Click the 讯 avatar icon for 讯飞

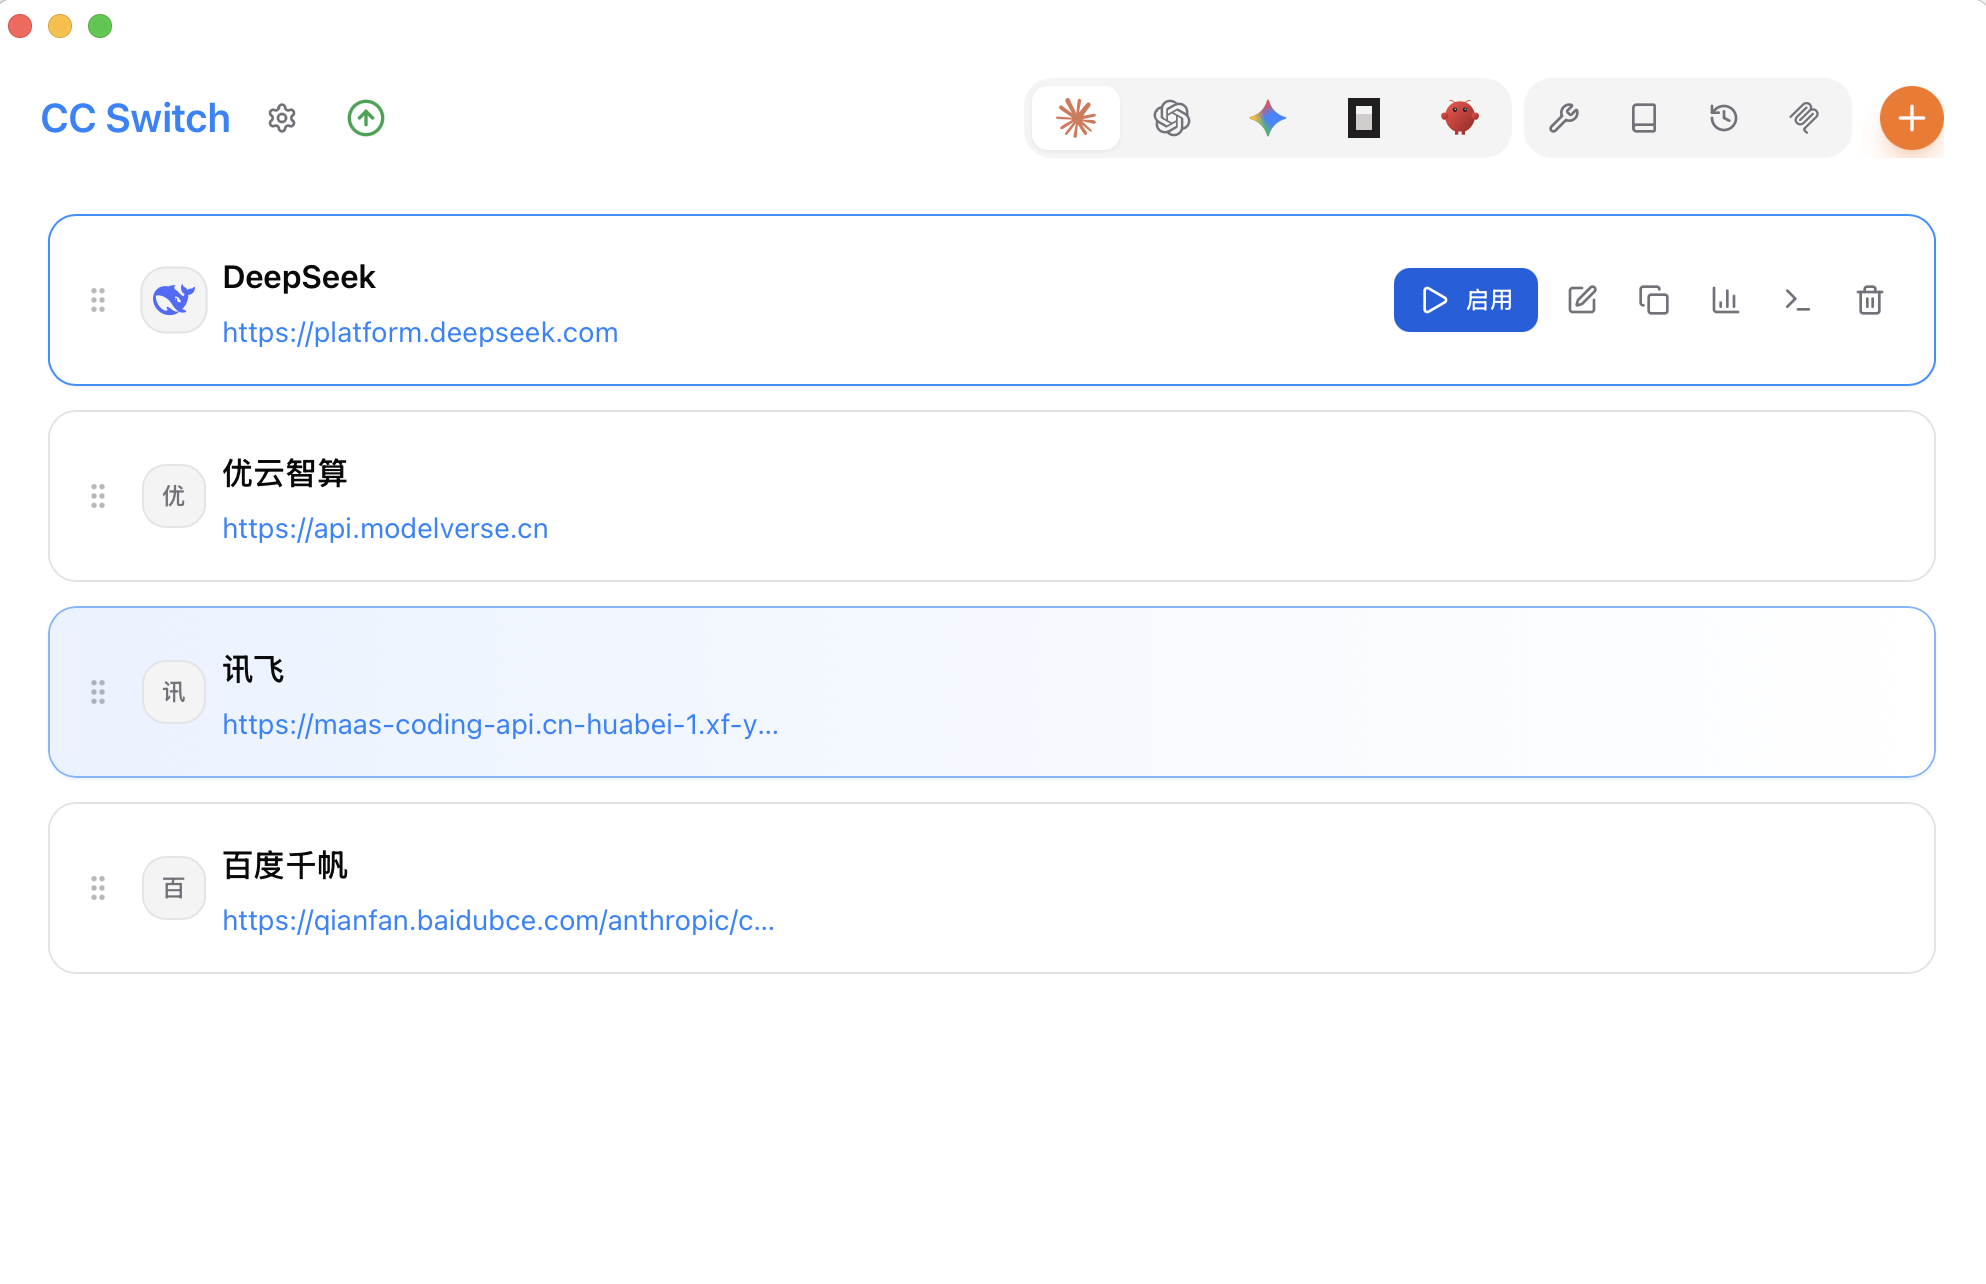pos(174,692)
